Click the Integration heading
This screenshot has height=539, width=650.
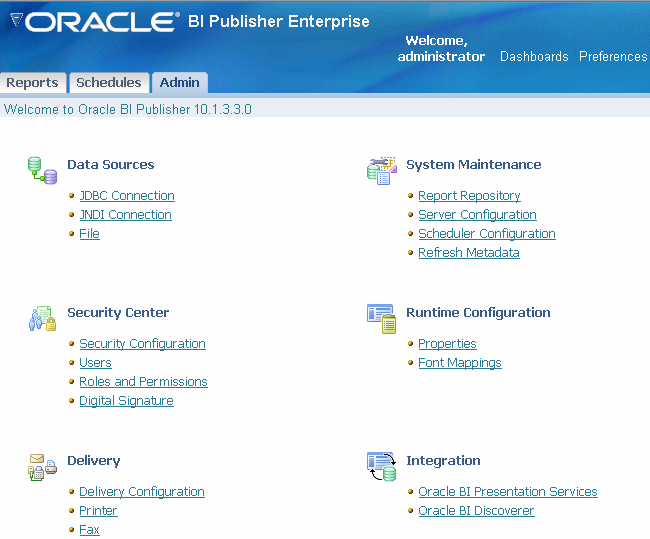coord(443,461)
